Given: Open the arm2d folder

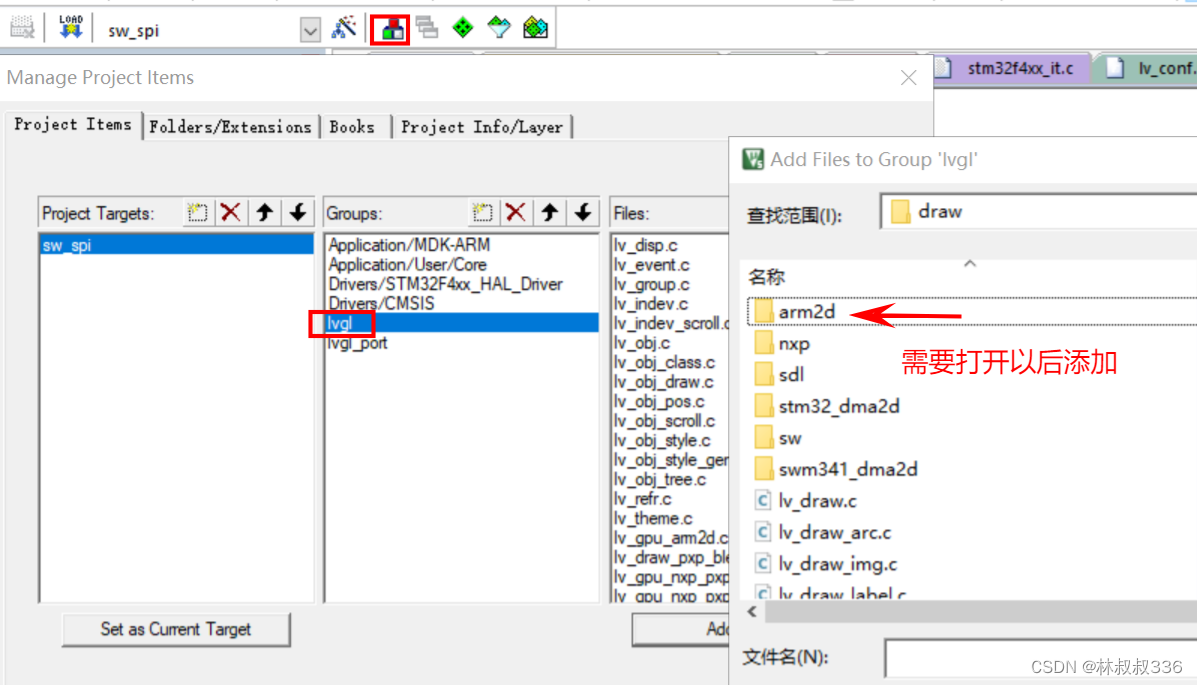Looking at the screenshot, I should (x=807, y=312).
